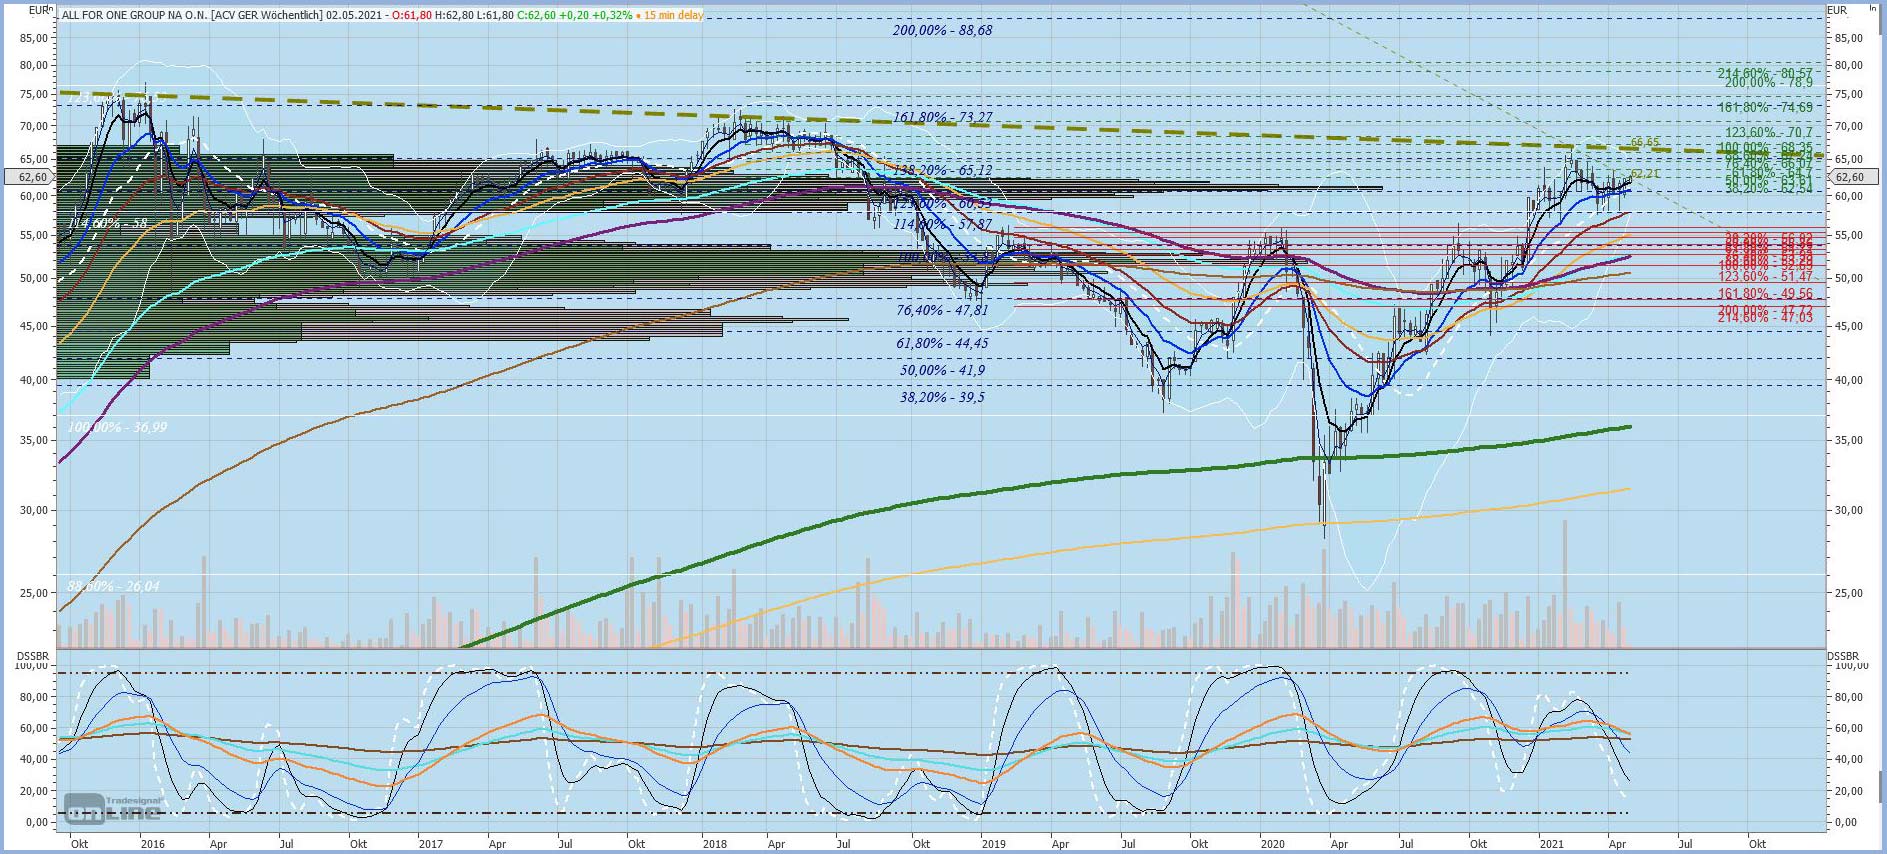This screenshot has height=854, width=1887.
Task: Click the percent change +0,32%
Action: coord(612,15)
